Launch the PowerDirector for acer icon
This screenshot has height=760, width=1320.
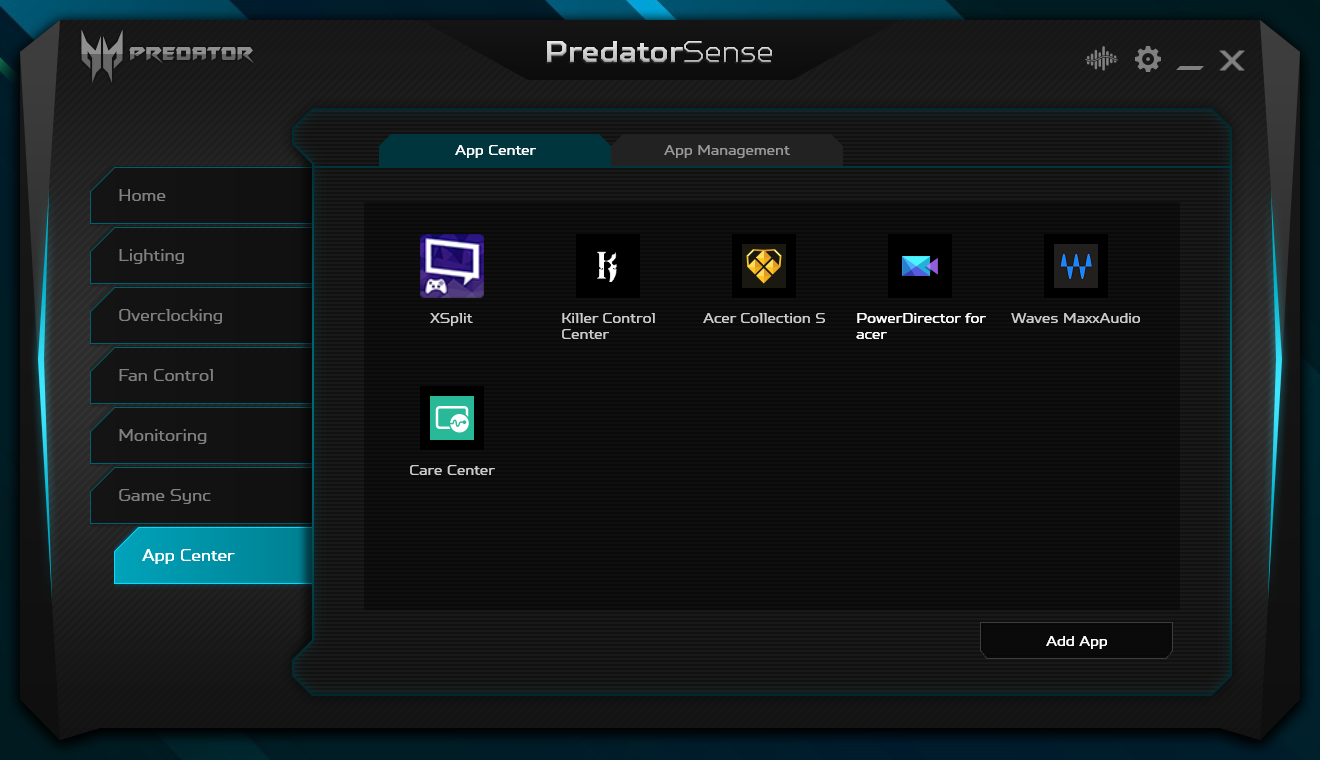click(x=919, y=266)
